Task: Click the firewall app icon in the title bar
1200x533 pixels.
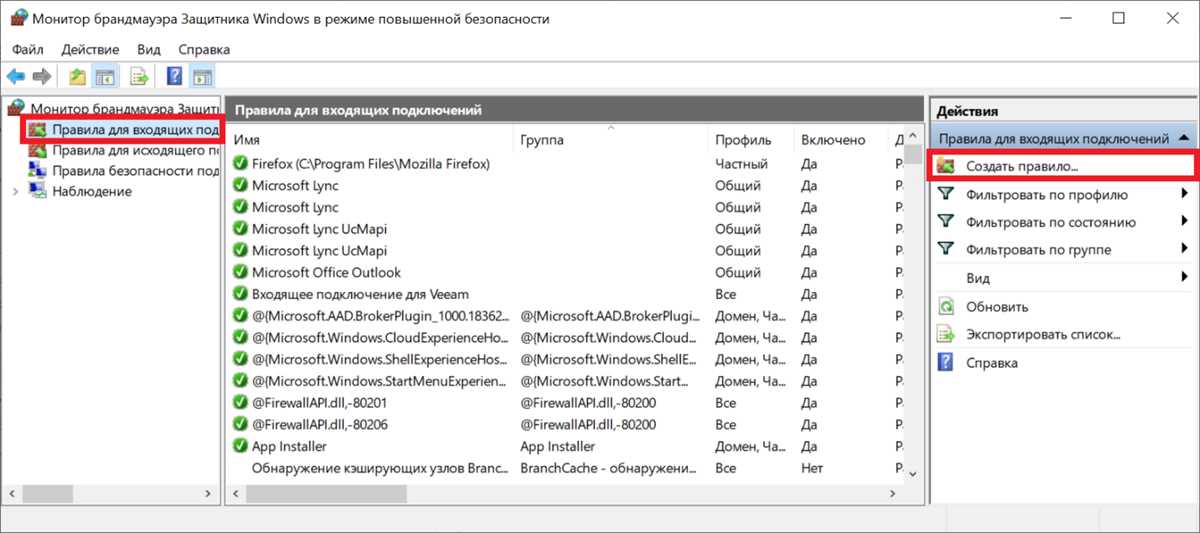Action: (19, 18)
